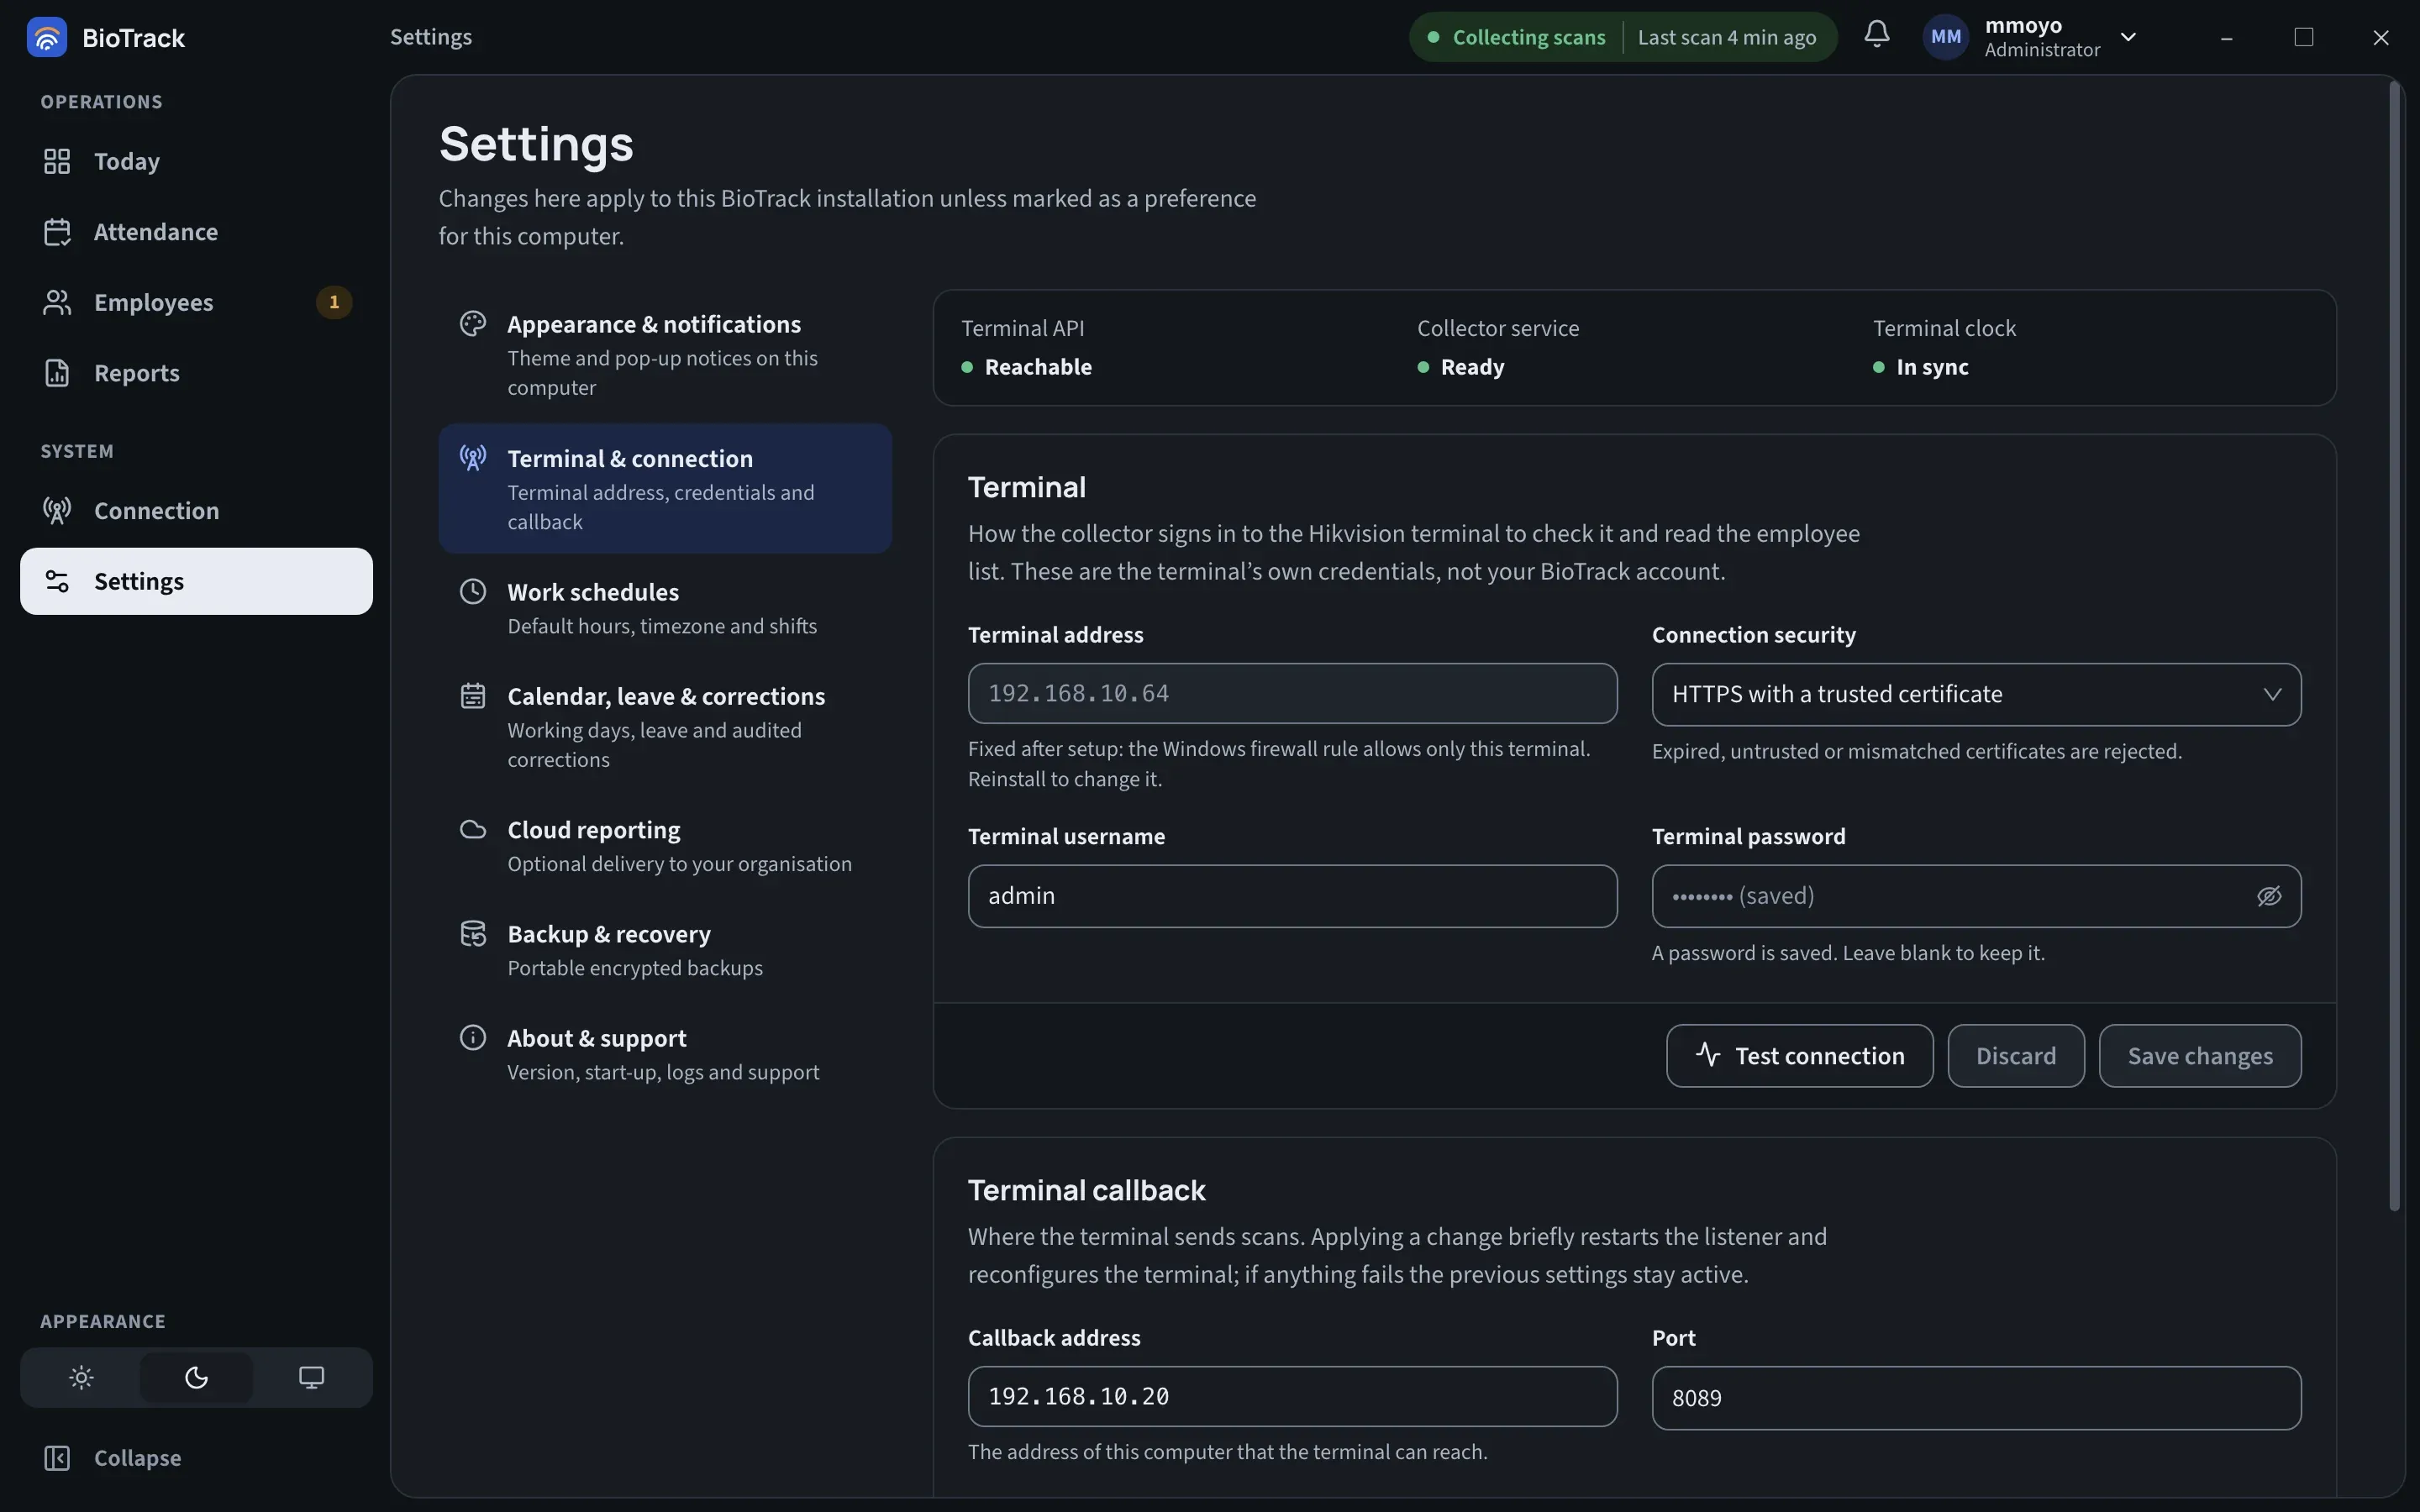Viewport: 2420px width, 1512px height.
Task: Click Save changes button
Action: (2199, 1056)
